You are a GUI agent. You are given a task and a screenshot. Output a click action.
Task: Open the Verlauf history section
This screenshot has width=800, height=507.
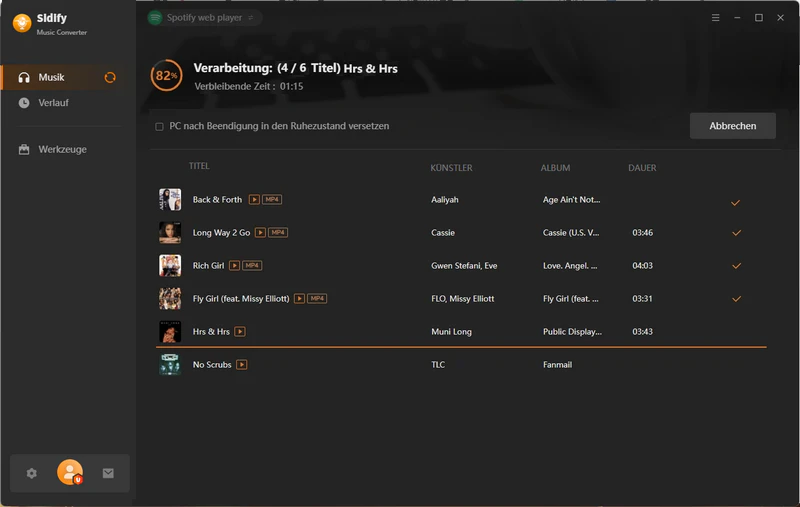point(53,103)
